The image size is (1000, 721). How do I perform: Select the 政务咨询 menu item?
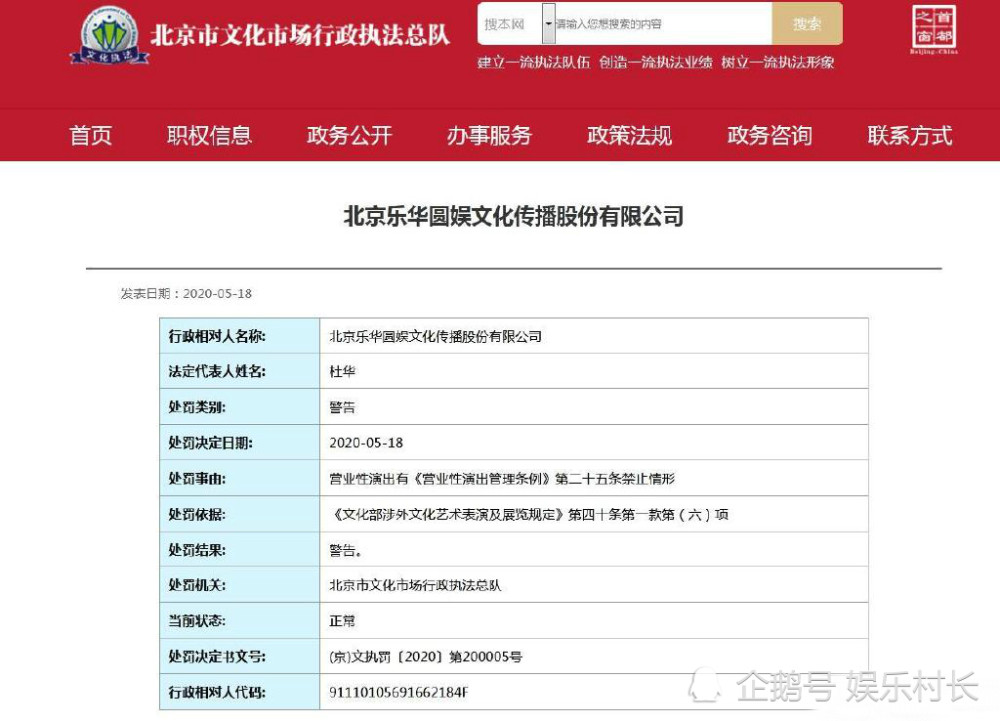[768, 137]
